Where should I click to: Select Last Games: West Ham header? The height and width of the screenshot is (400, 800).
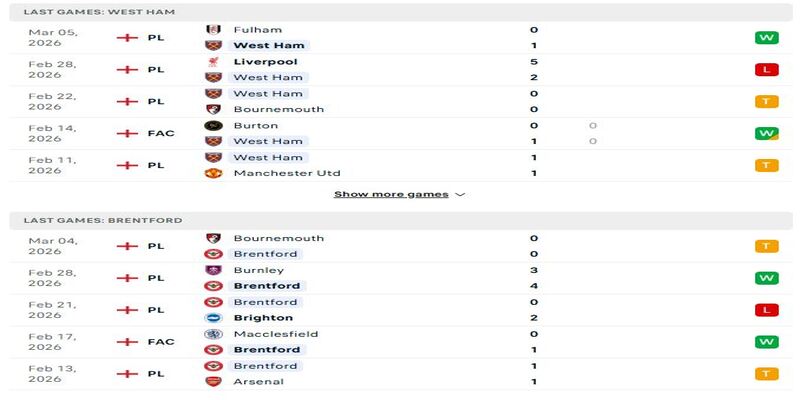pyautogui.click(x=99, y=11)
